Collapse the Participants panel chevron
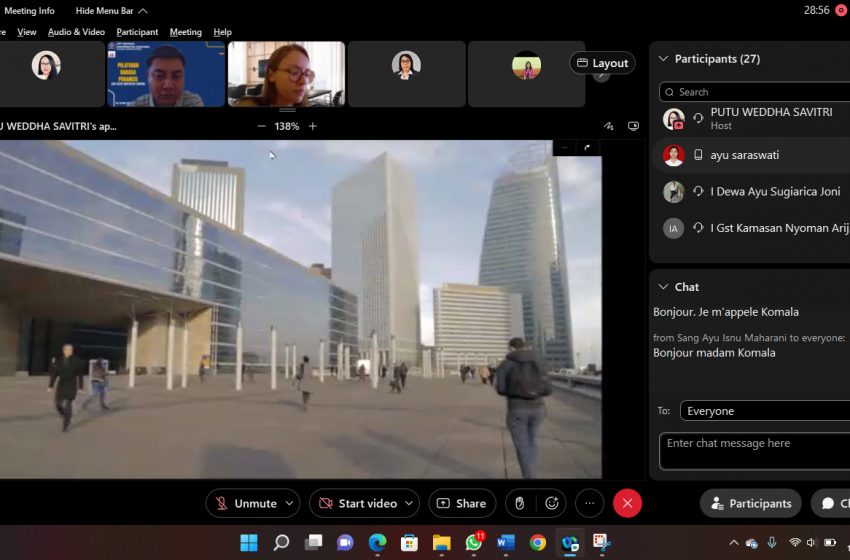The height and width of the screenshot is (560, 850). pyautogui.click(x=663, y=59)
